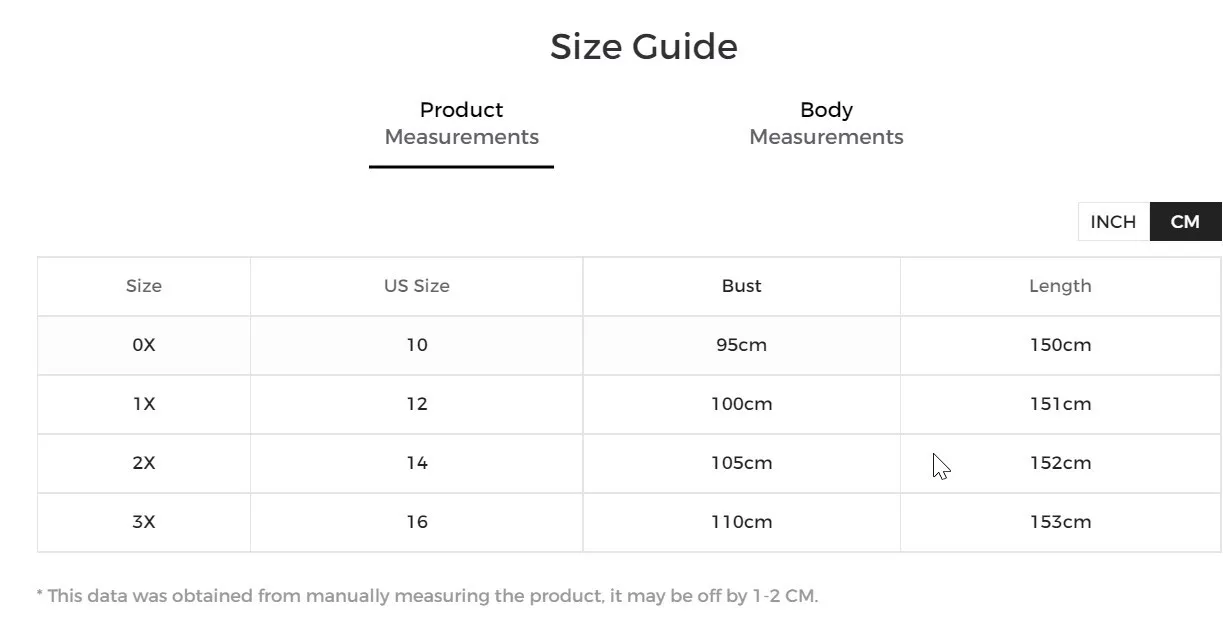Click the Size Guide heading
This screenshot has width=1223, height=621.
pyautogui.click(x=644, y=47)
